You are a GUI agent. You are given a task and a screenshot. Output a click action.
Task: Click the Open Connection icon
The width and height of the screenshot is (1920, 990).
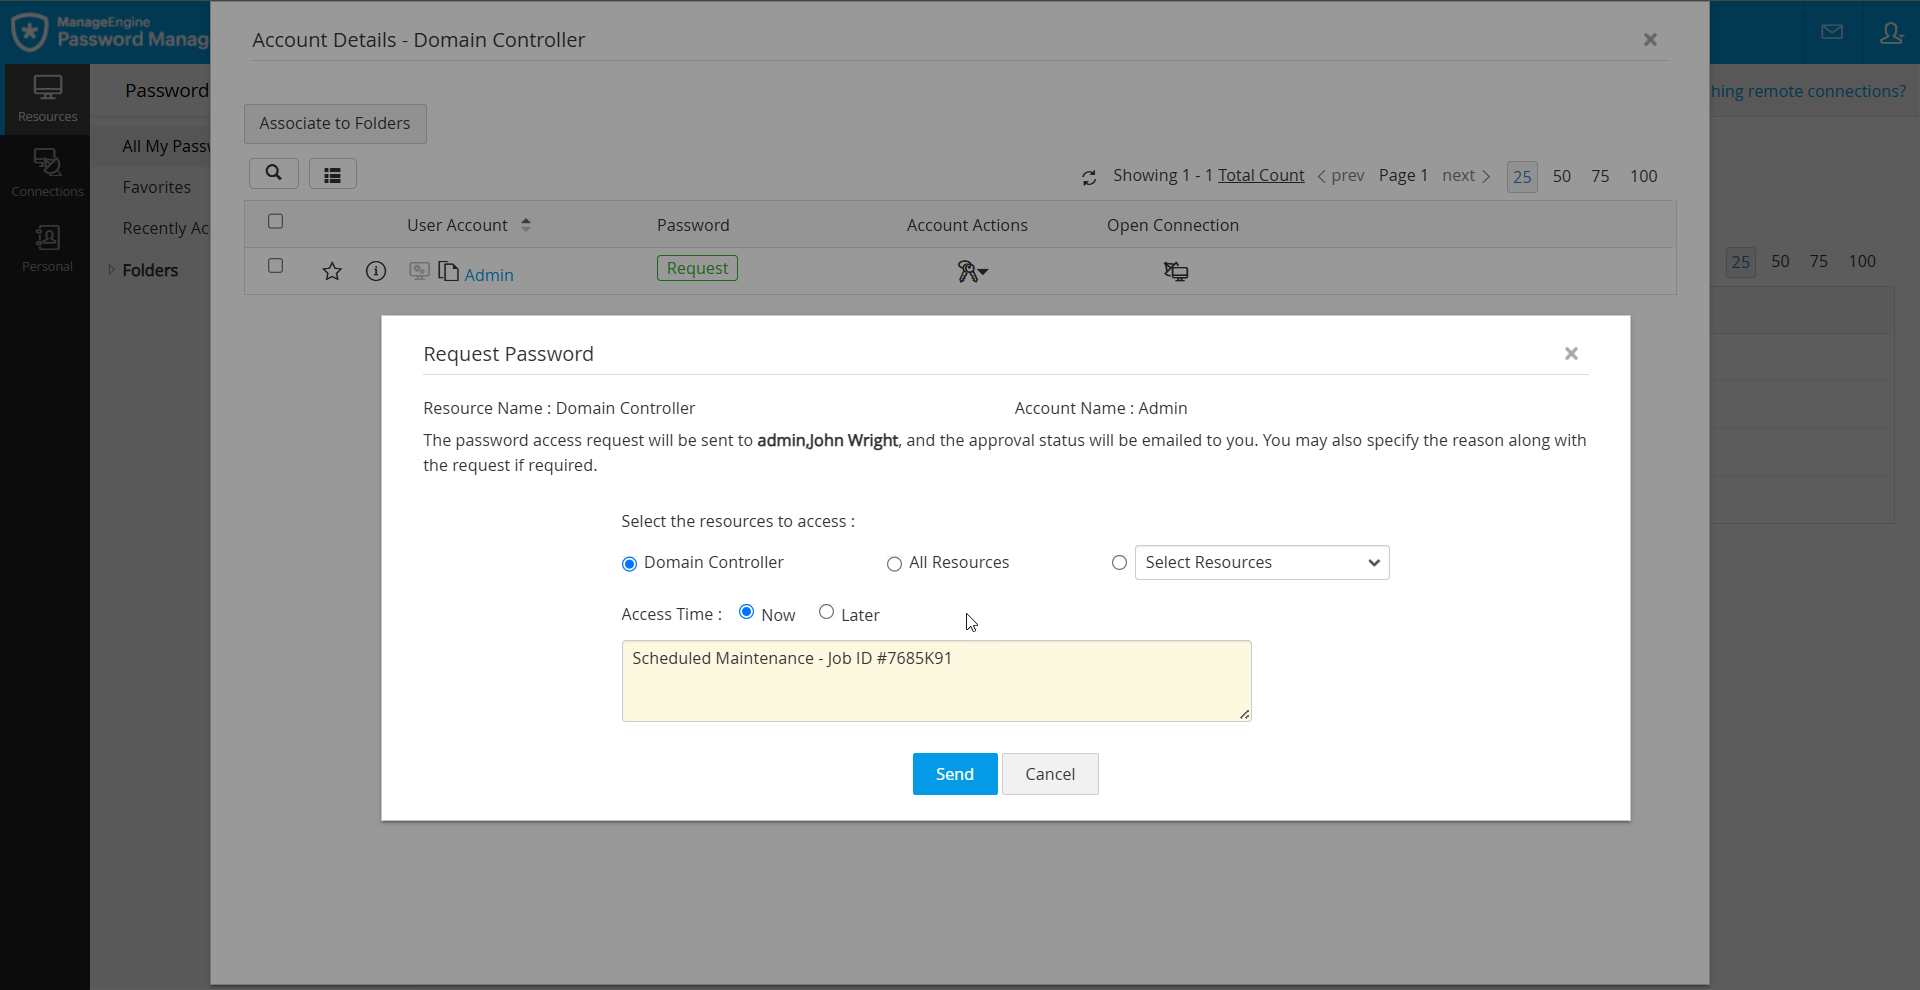click(1176, 272)
